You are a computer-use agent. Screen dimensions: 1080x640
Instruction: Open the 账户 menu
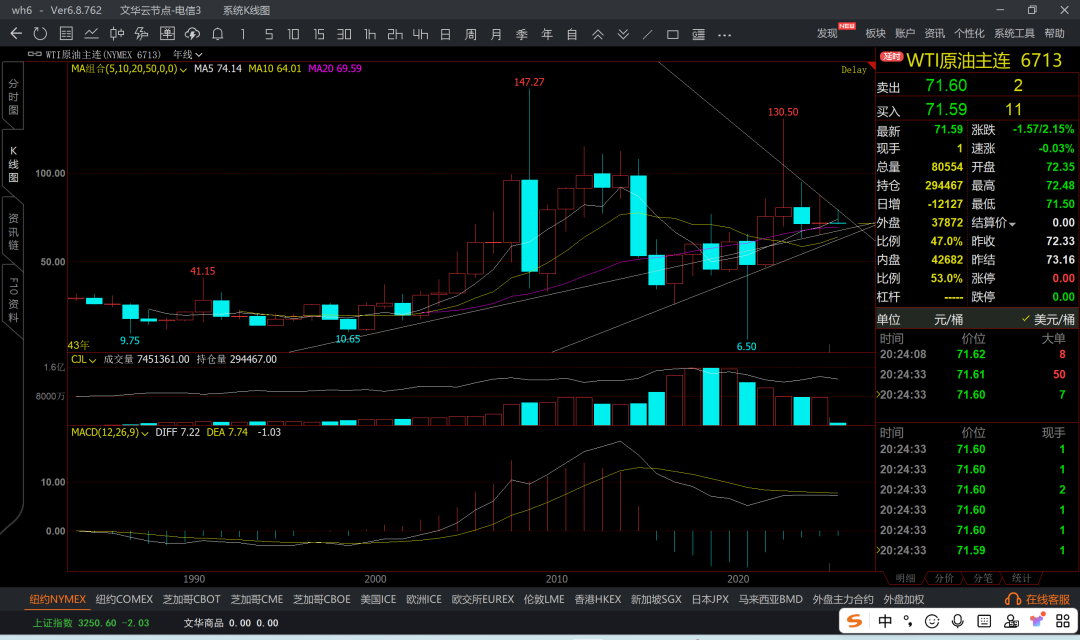pyautogui.click(x=905, y=33)
